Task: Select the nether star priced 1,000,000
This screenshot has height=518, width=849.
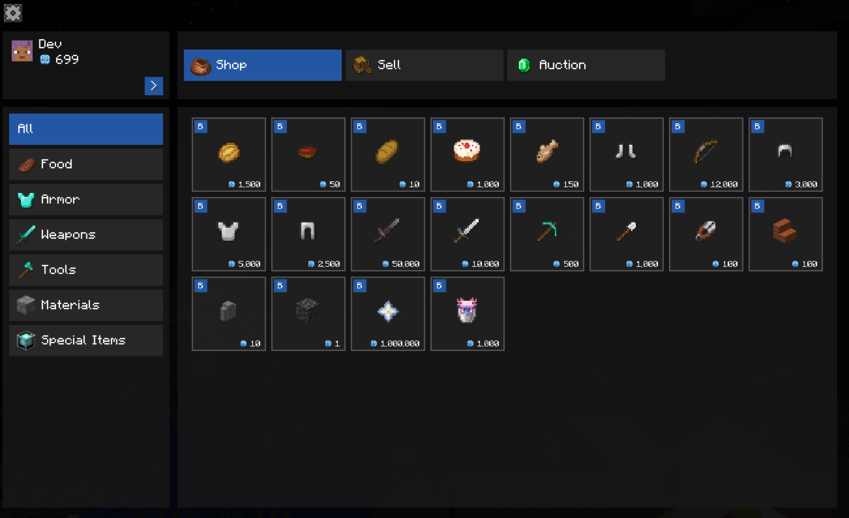Action: (388, 313)
